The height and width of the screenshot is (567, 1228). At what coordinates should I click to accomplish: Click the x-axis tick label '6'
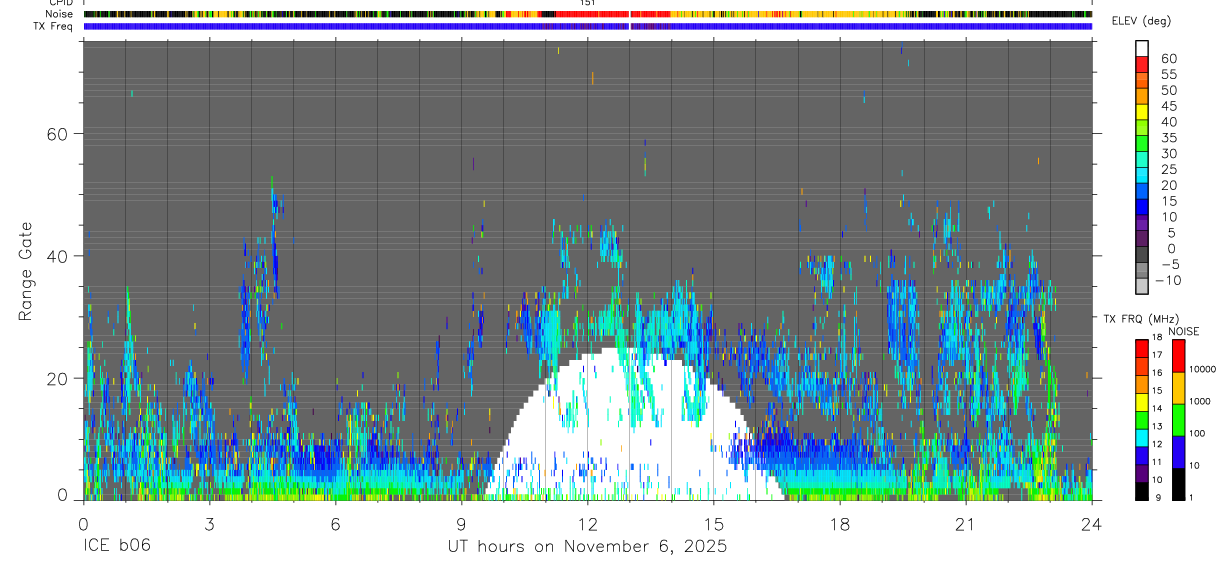point(335,523)
